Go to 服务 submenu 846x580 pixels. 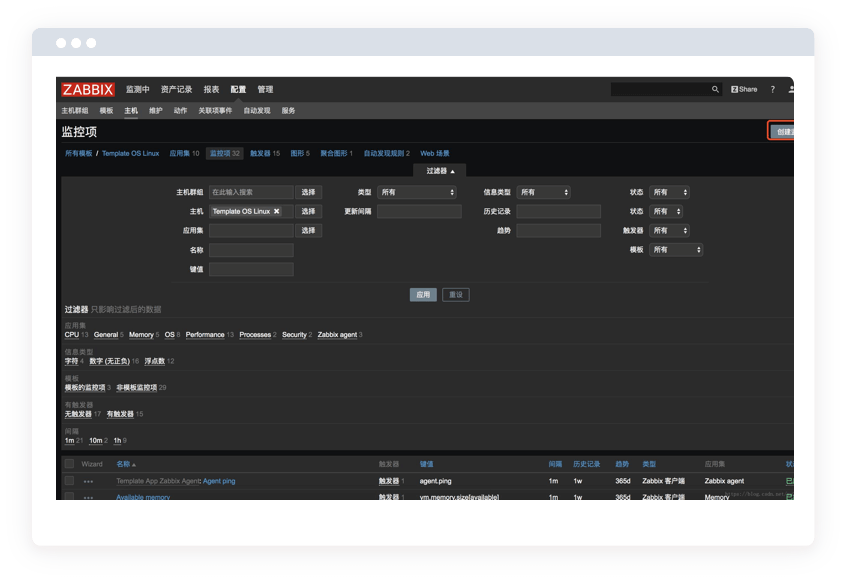(x=289, y=111)
